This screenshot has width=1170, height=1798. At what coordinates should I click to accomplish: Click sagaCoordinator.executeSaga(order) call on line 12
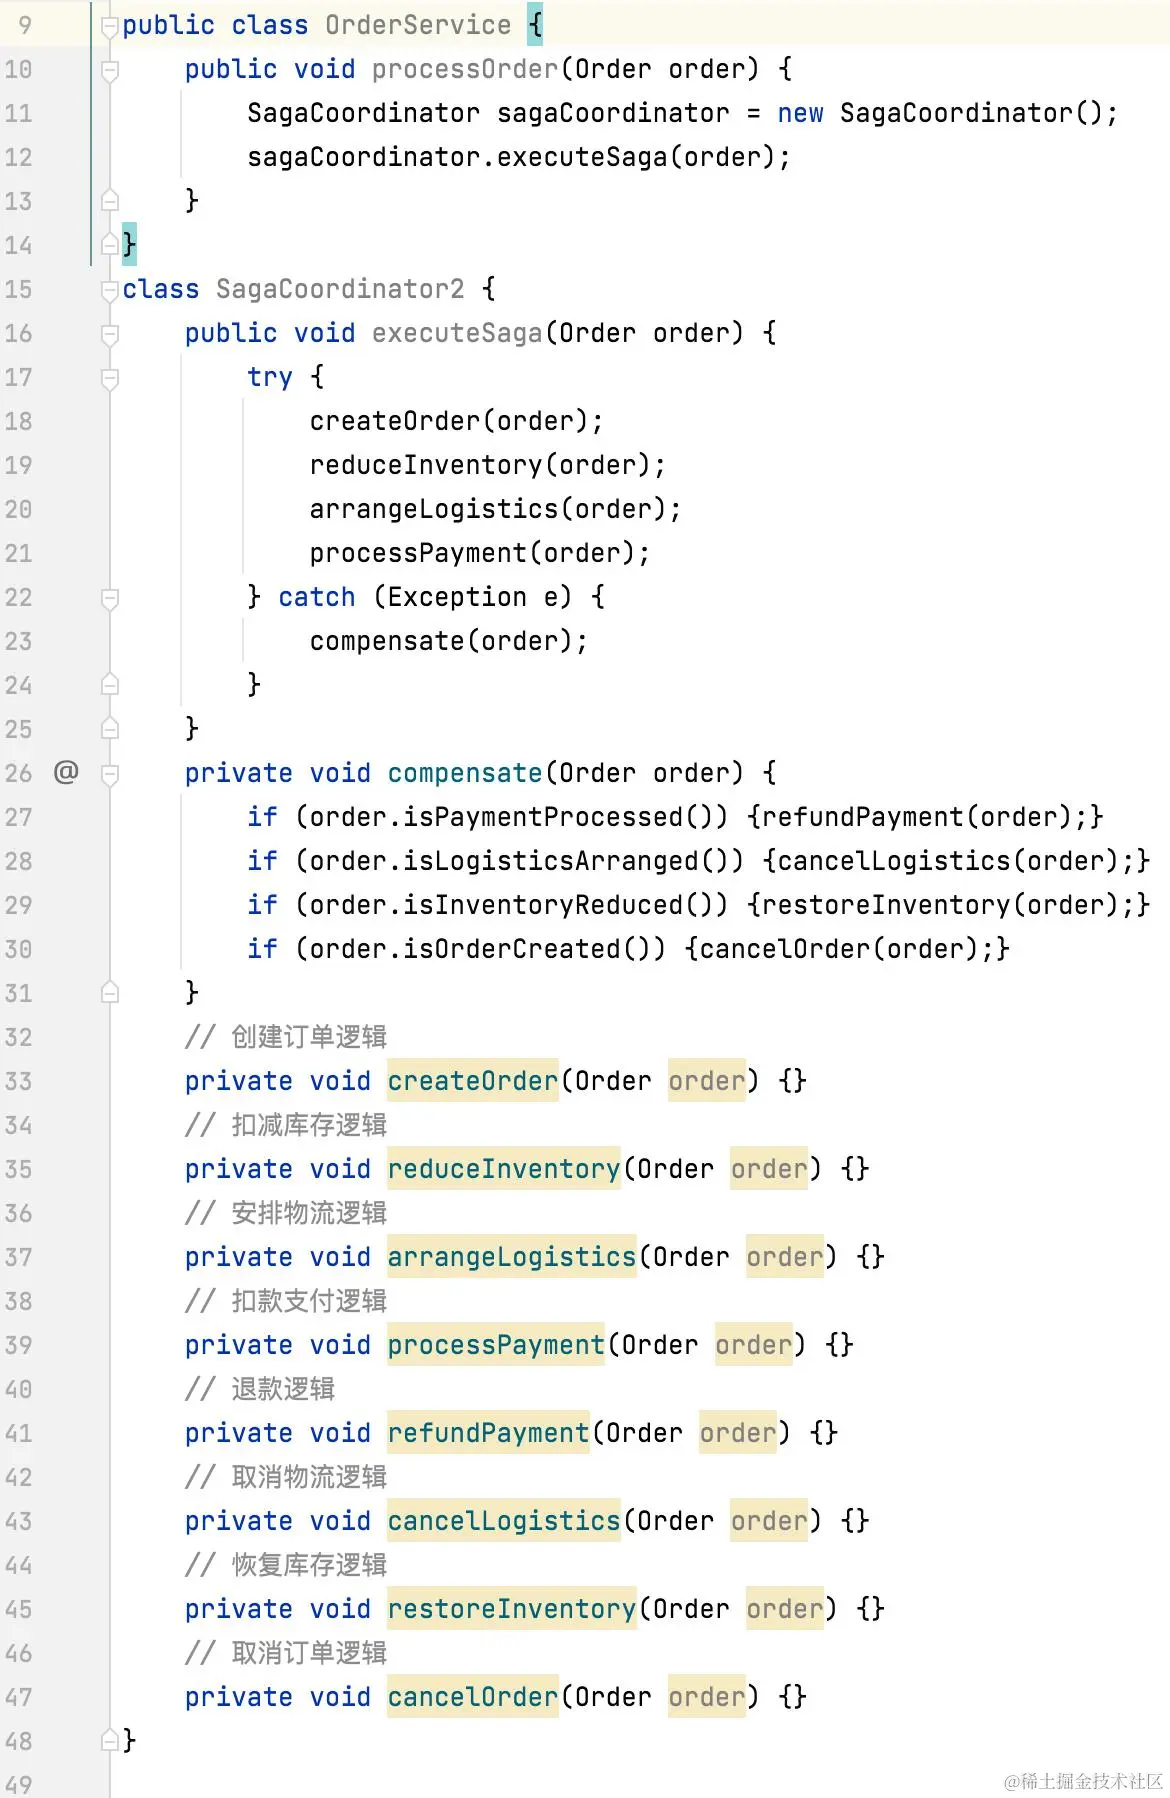[x=511, y=157]
